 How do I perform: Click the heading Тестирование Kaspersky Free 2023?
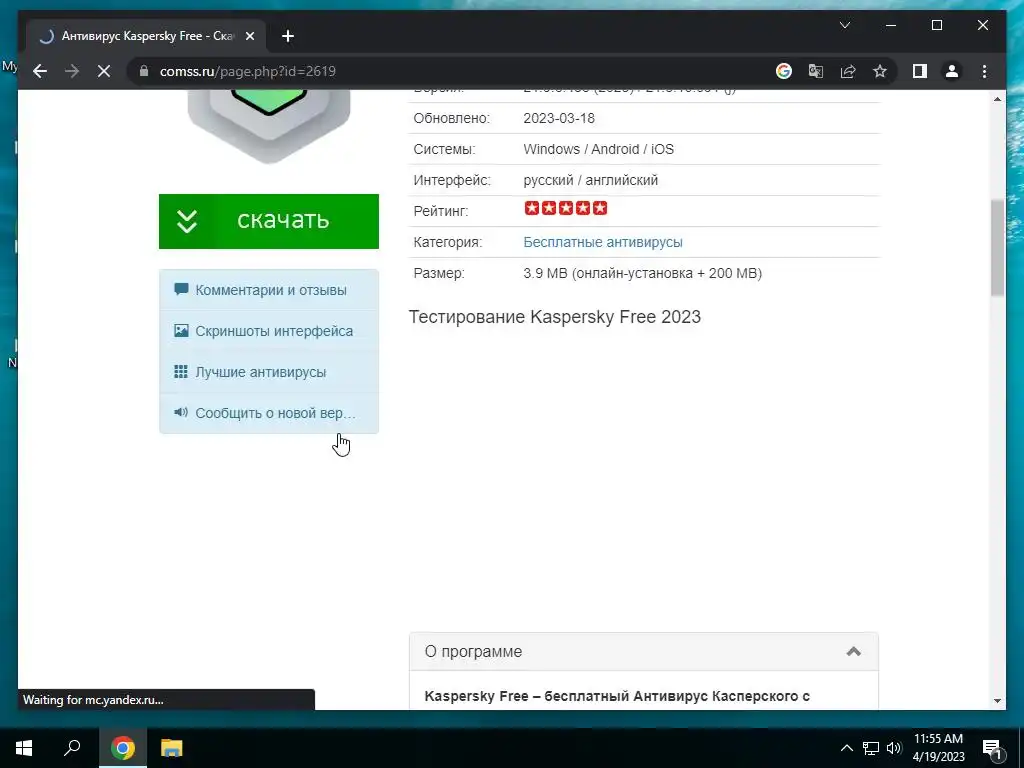(554, 317)
